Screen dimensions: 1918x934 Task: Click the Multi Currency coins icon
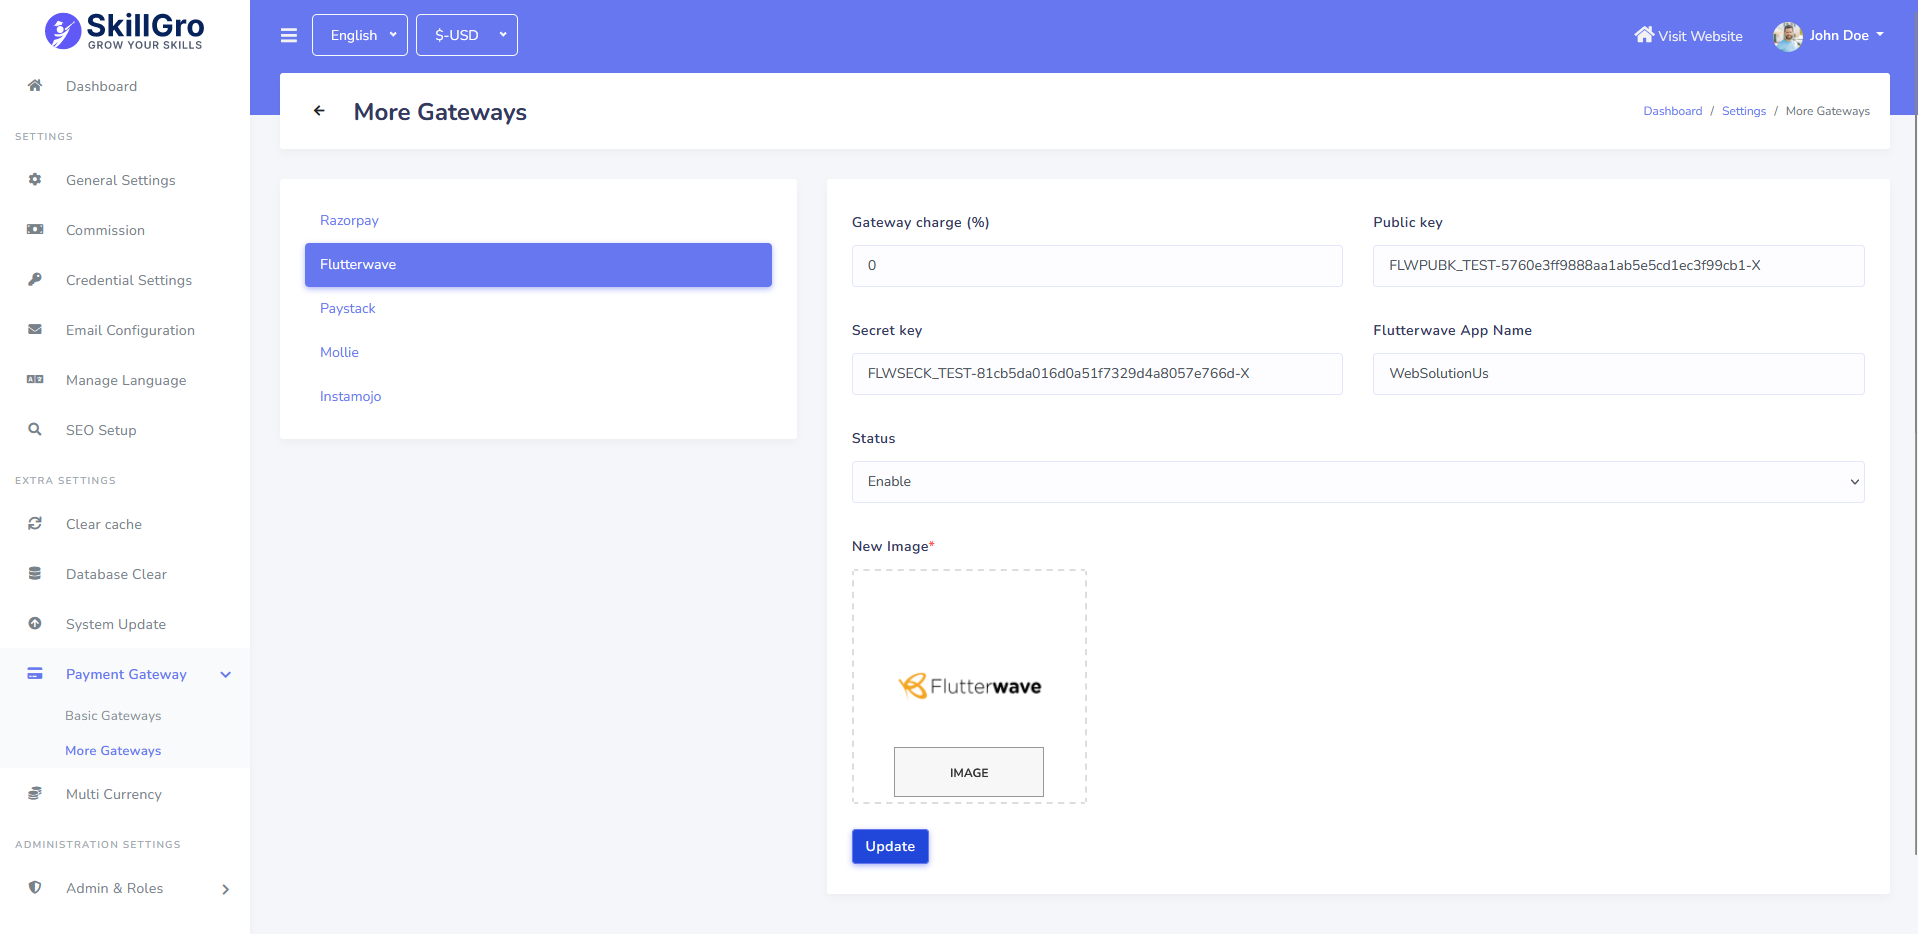(x=35, y=794)
